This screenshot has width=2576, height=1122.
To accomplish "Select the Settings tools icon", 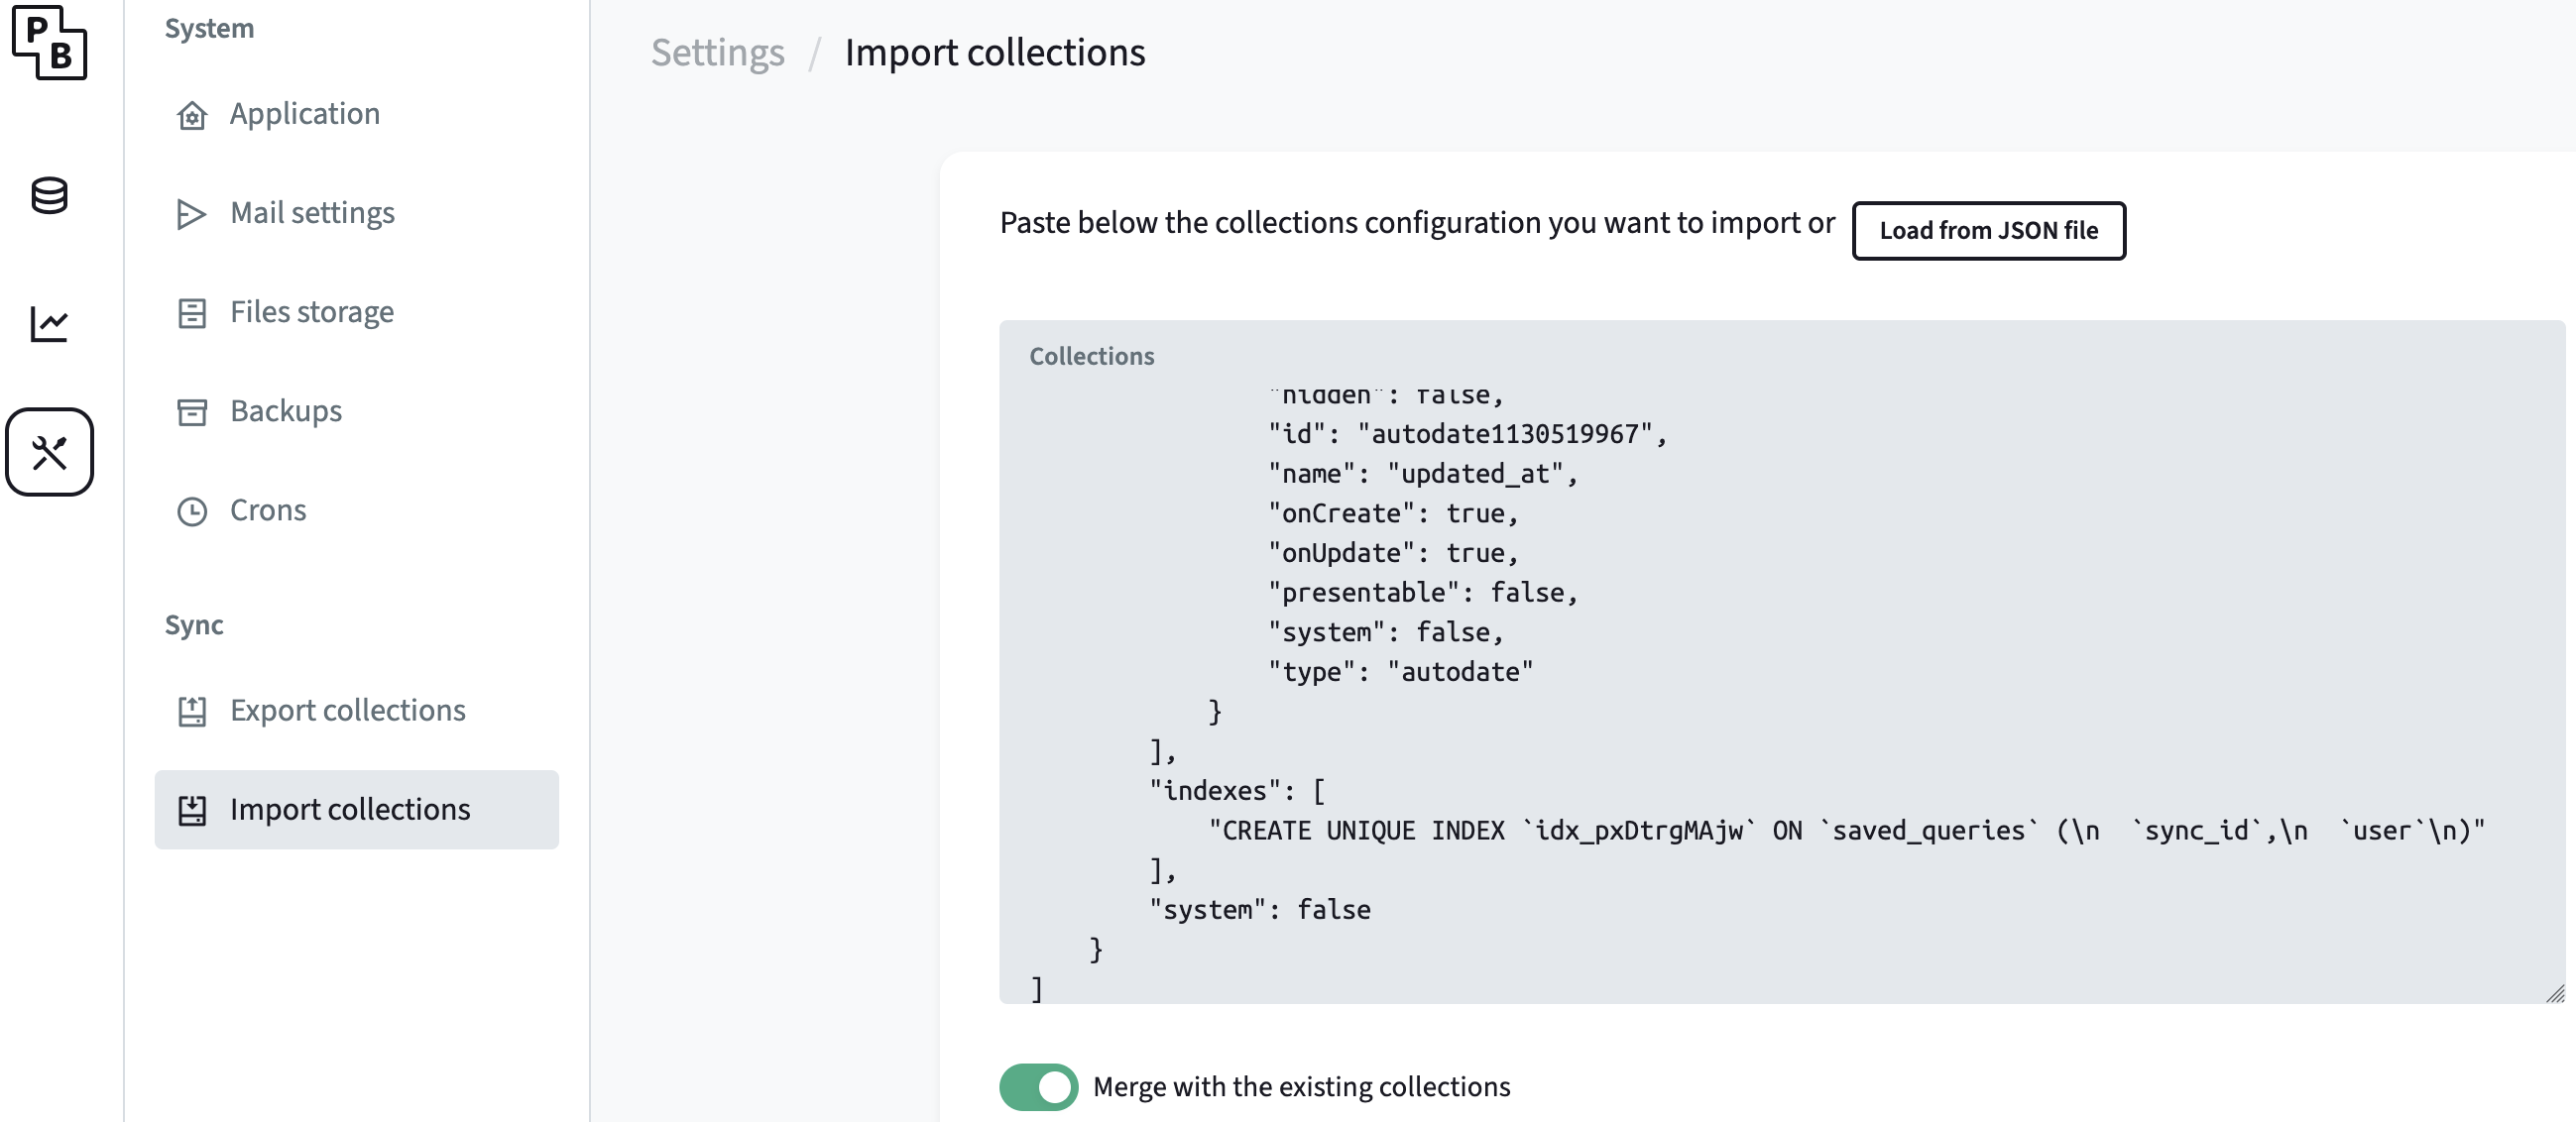I will [49, 452].
